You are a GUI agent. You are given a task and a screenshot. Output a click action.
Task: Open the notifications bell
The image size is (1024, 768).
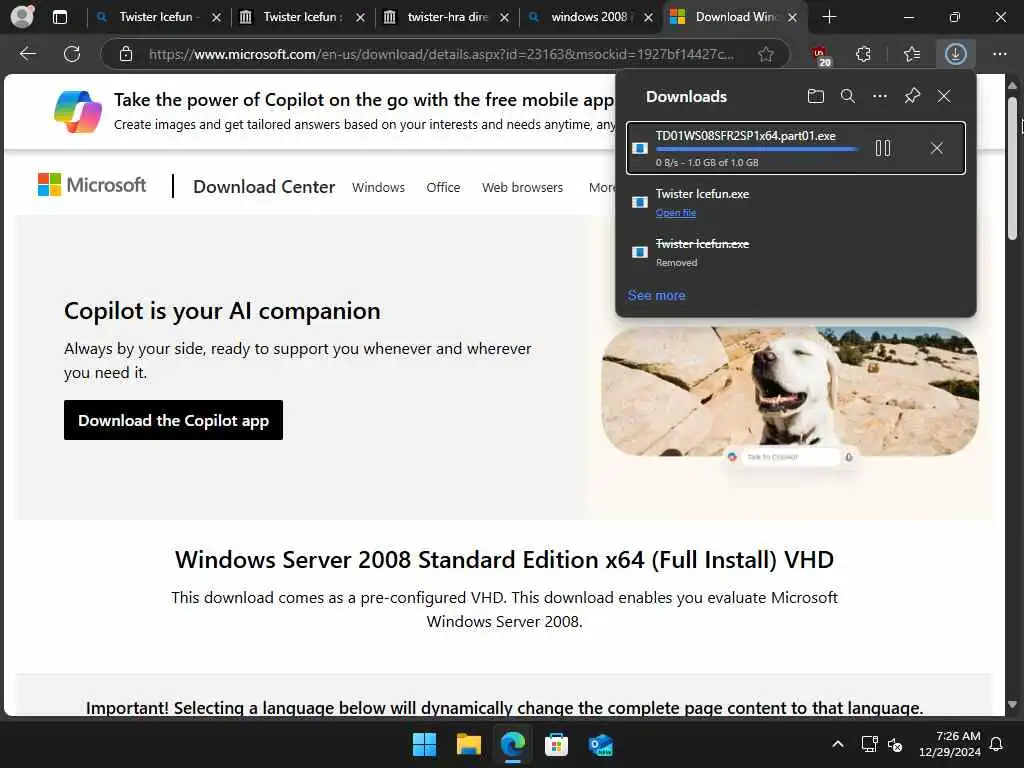click(997, 744)
